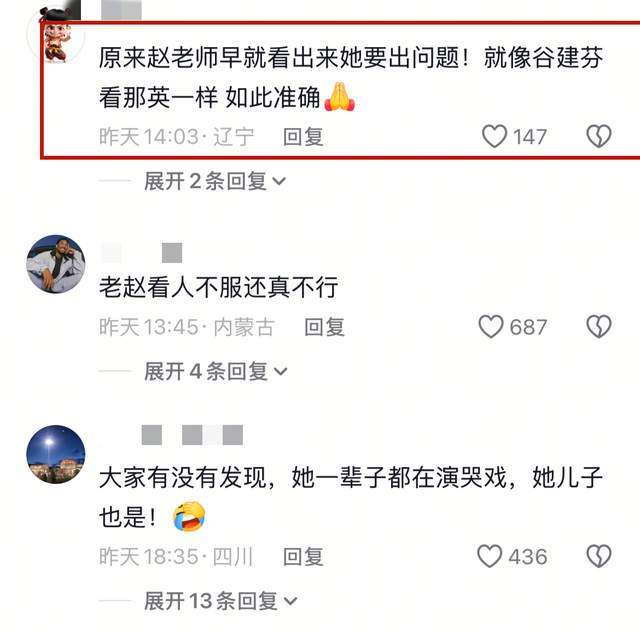640x631 pixels.
Task: Tap broken-heart dislike on 内蒙古 comment
Action: coord(599,327)
